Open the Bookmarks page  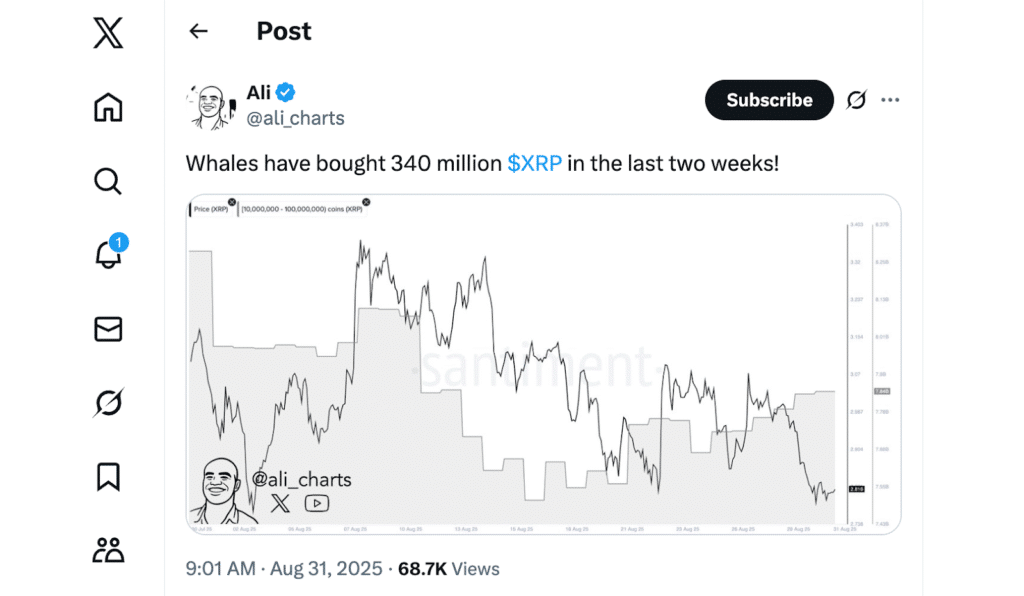(108, 476)
